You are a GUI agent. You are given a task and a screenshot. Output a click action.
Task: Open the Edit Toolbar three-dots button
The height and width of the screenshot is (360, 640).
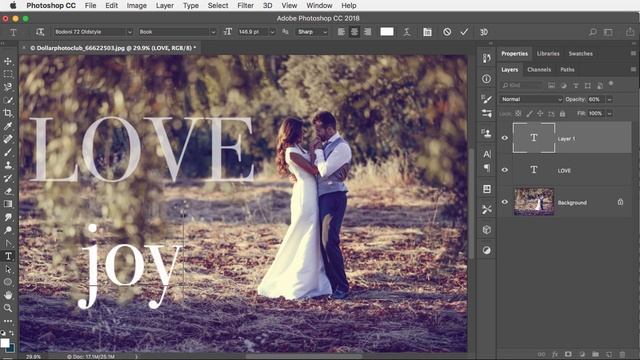click(x=8, y=321)
